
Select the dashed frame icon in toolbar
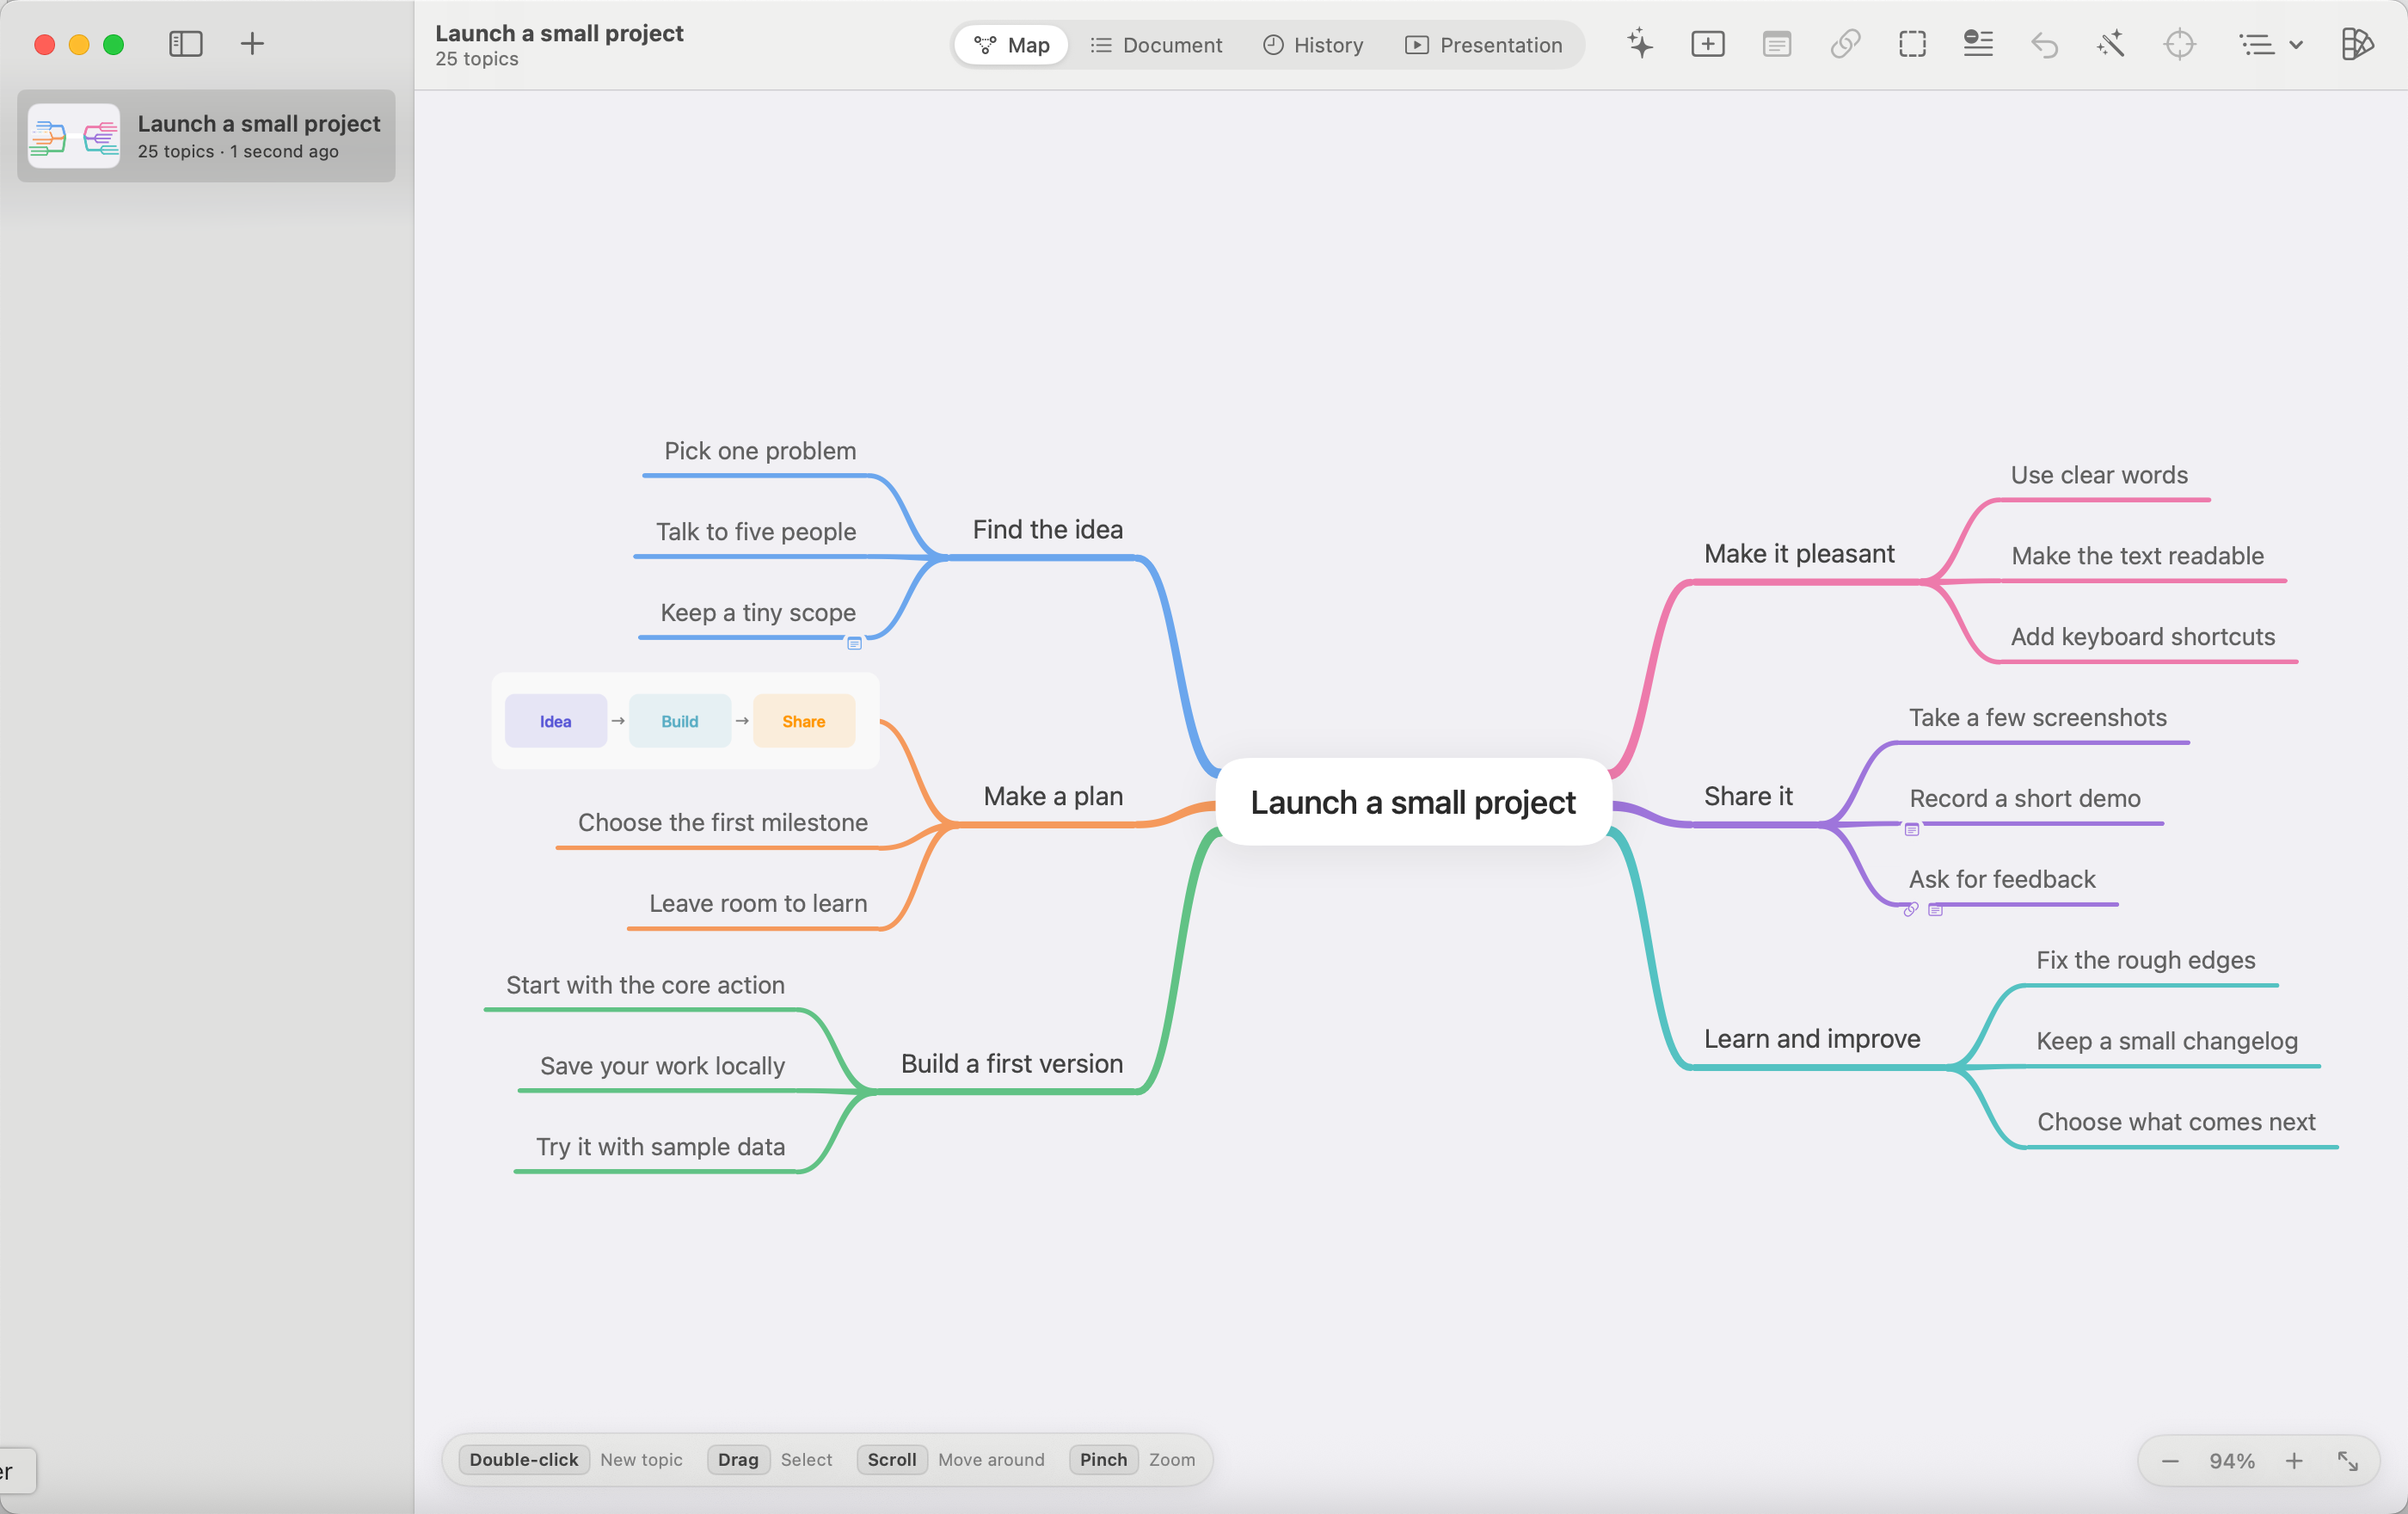(x=1912, y=44)
